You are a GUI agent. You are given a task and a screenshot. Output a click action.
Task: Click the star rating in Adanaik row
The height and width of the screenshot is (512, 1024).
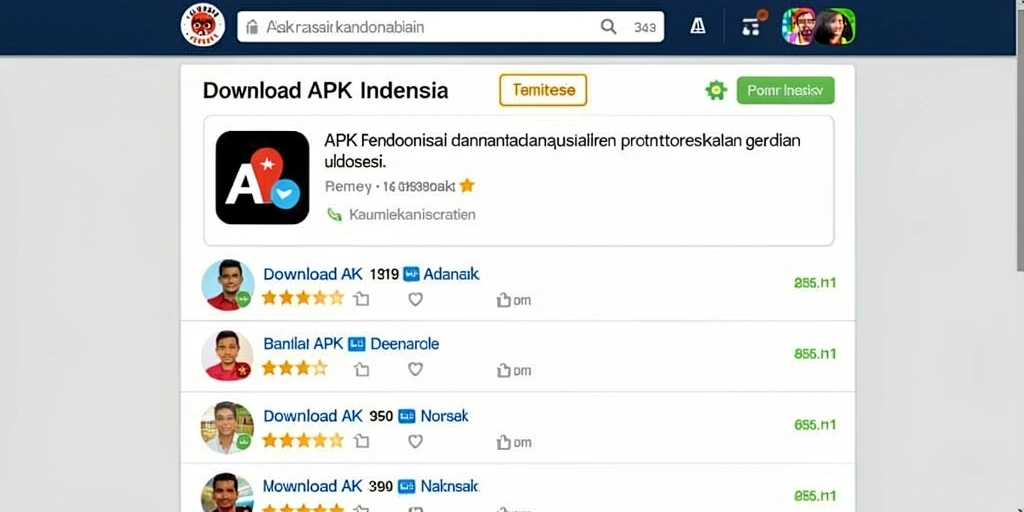[302, 298]
